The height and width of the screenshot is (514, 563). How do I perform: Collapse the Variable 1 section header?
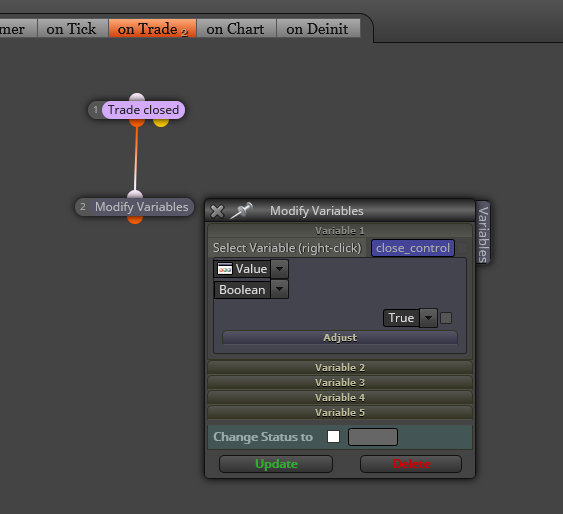click(340, 230)
